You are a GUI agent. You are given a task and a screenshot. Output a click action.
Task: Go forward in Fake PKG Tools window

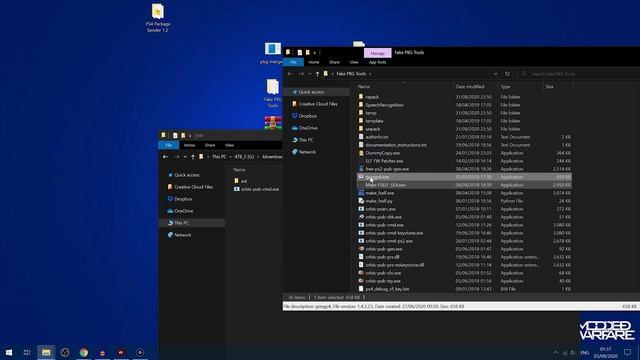coord(301,74)
